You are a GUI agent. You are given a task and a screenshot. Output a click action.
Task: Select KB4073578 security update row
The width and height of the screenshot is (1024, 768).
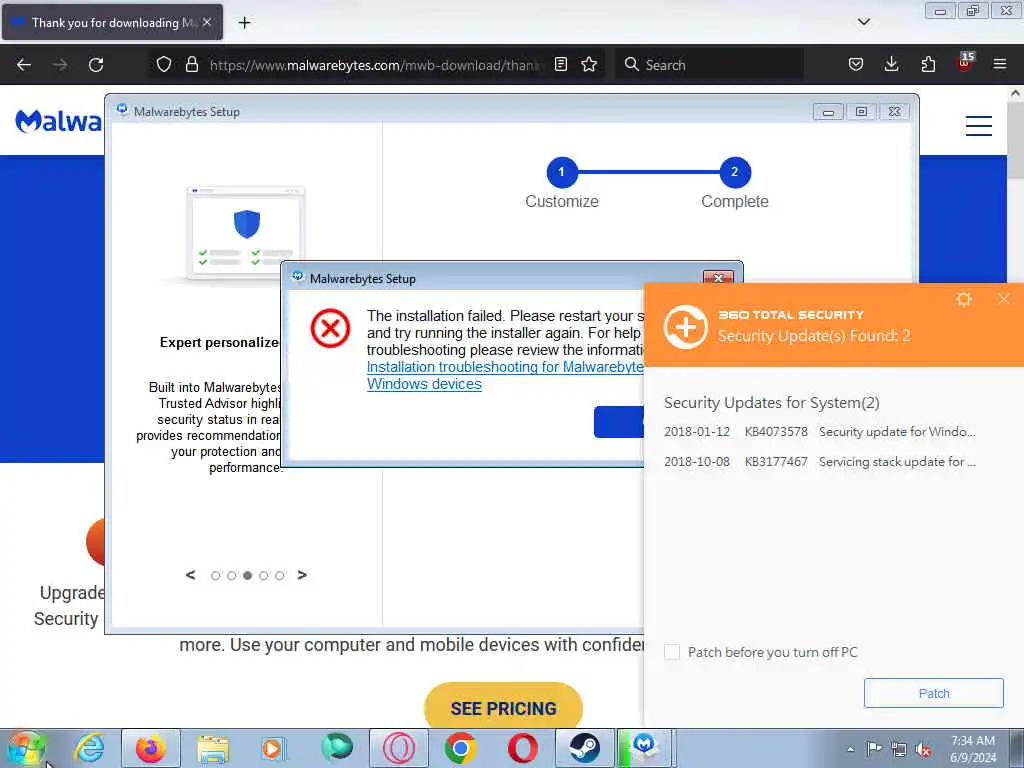point(820,432)
